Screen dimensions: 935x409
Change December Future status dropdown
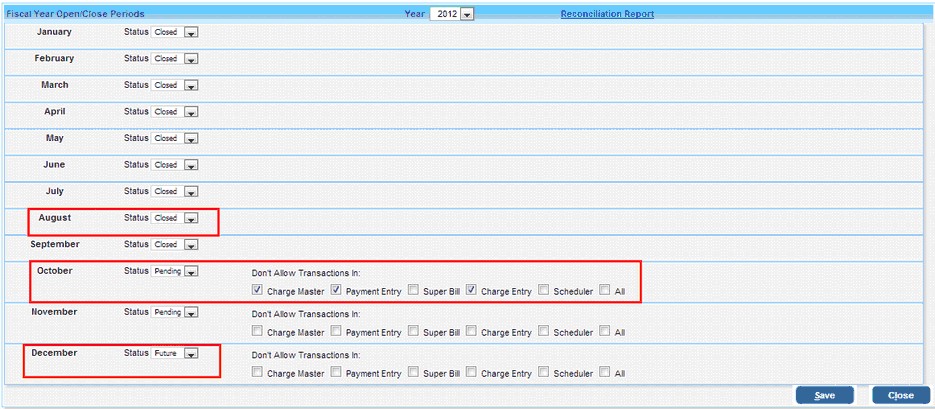(191, 353)
